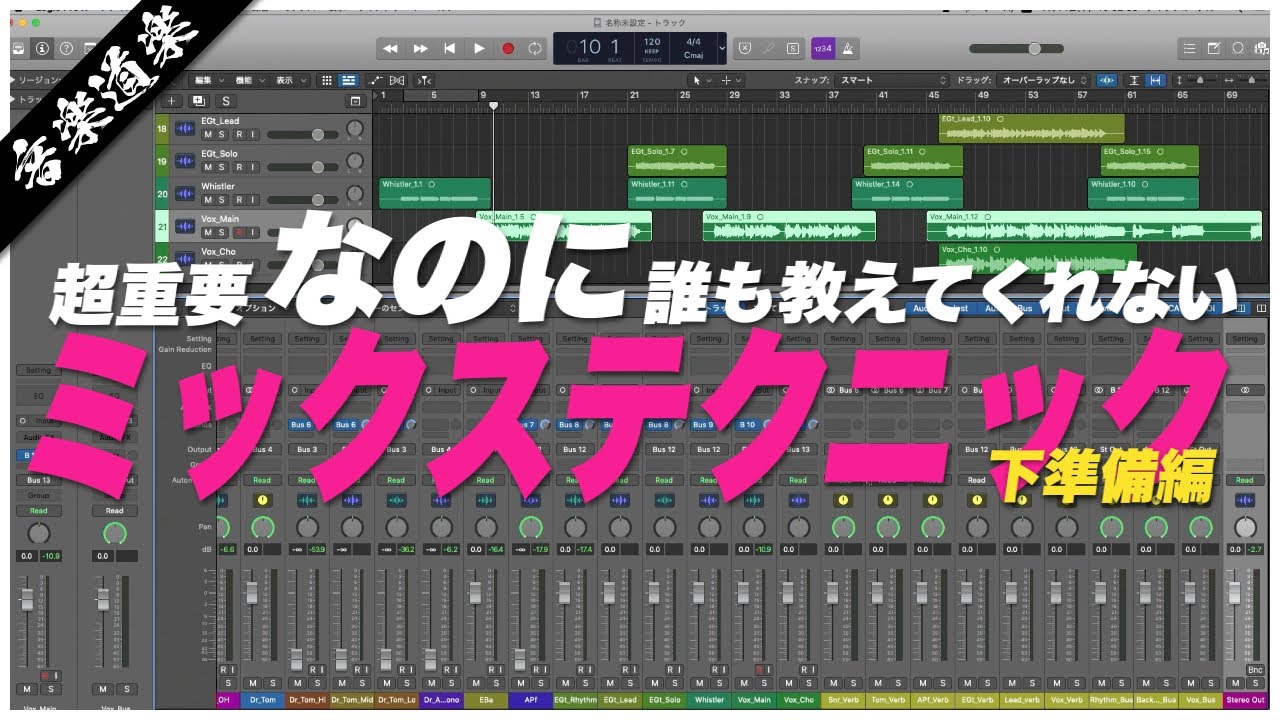Switch to the grid view icon

tap(326, 80)
